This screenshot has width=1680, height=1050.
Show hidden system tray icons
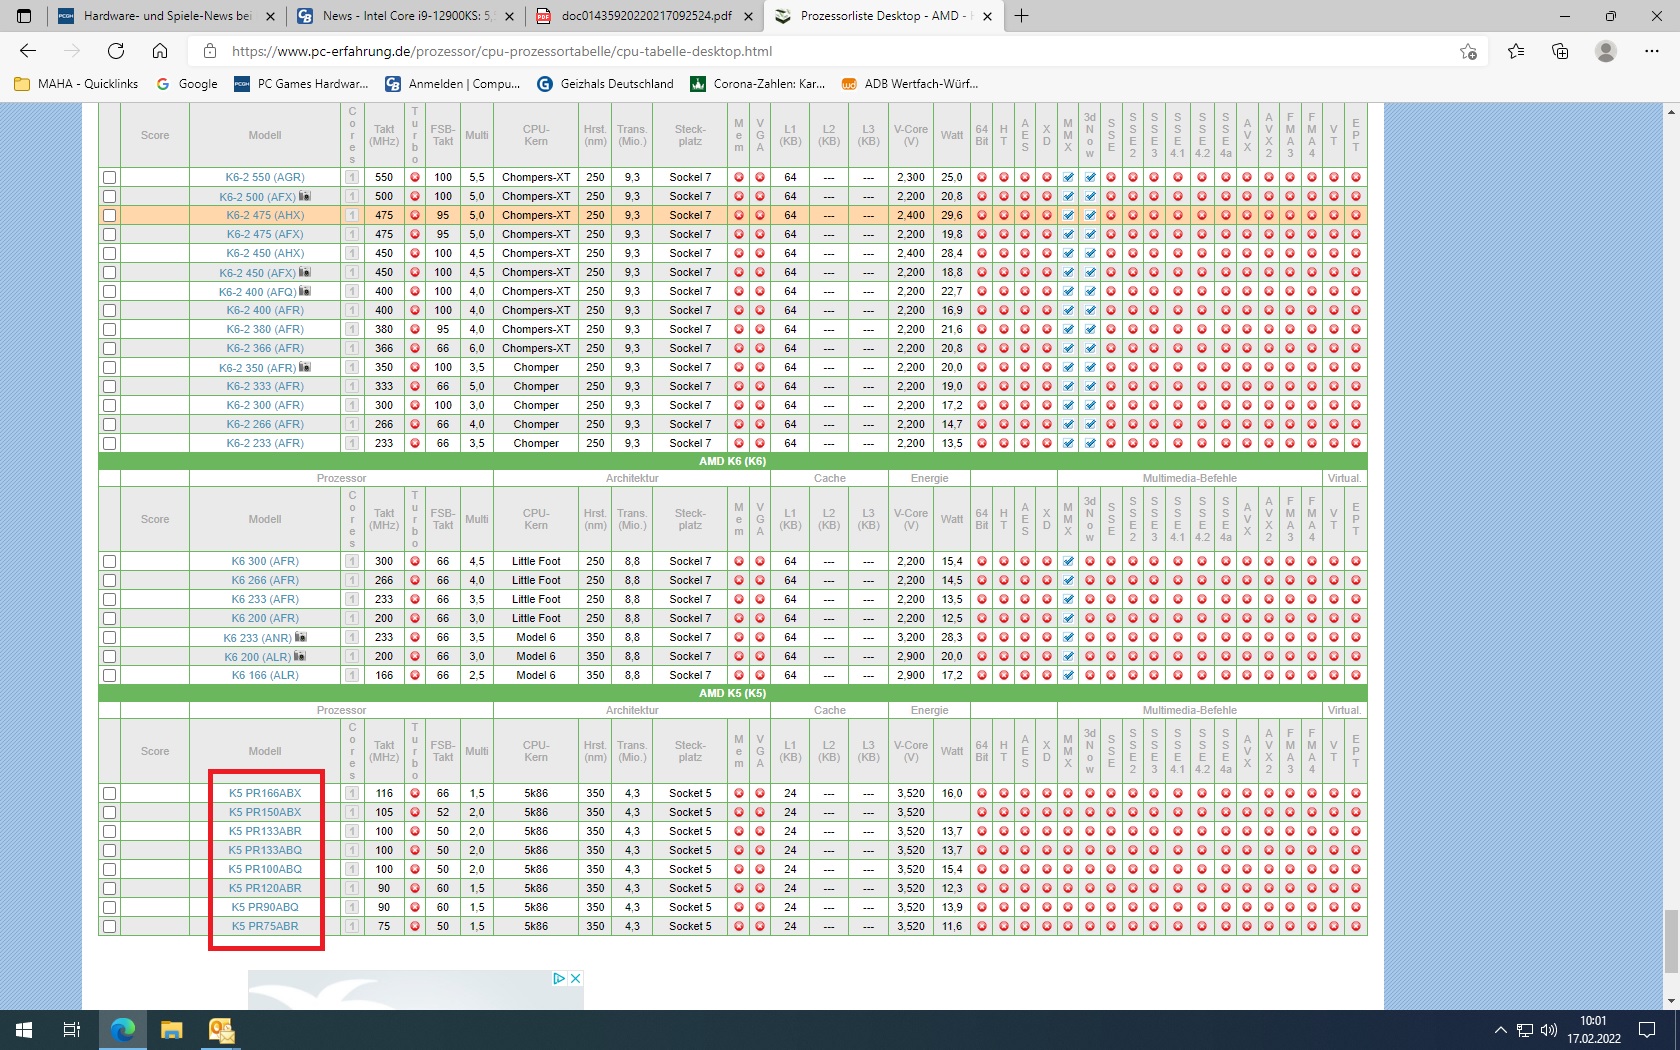click(1500, 1030)
